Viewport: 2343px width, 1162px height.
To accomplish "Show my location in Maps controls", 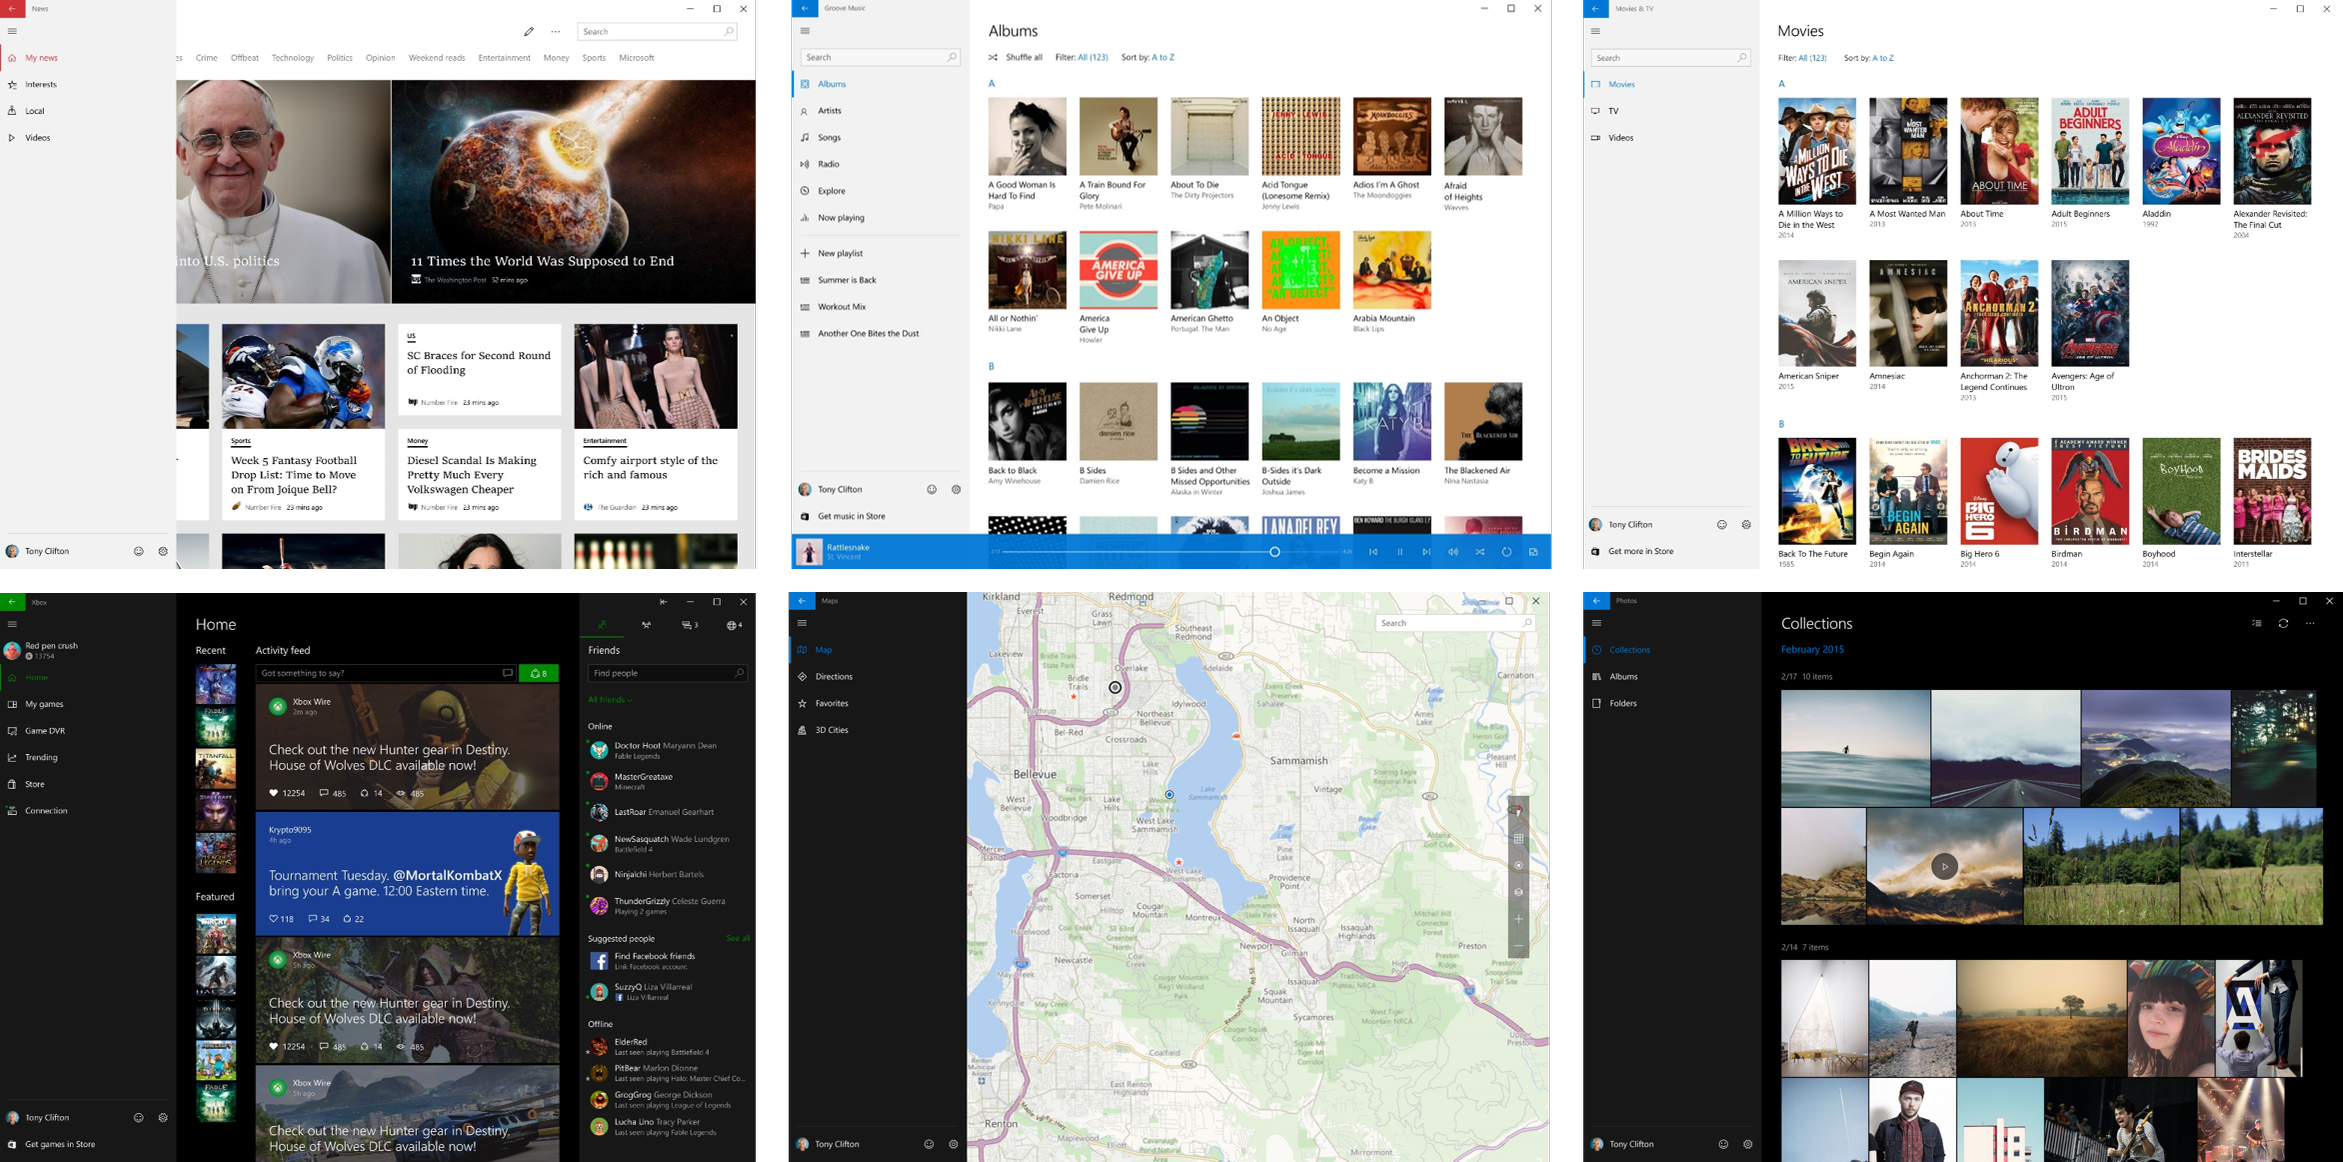I will click(1518, 866).
